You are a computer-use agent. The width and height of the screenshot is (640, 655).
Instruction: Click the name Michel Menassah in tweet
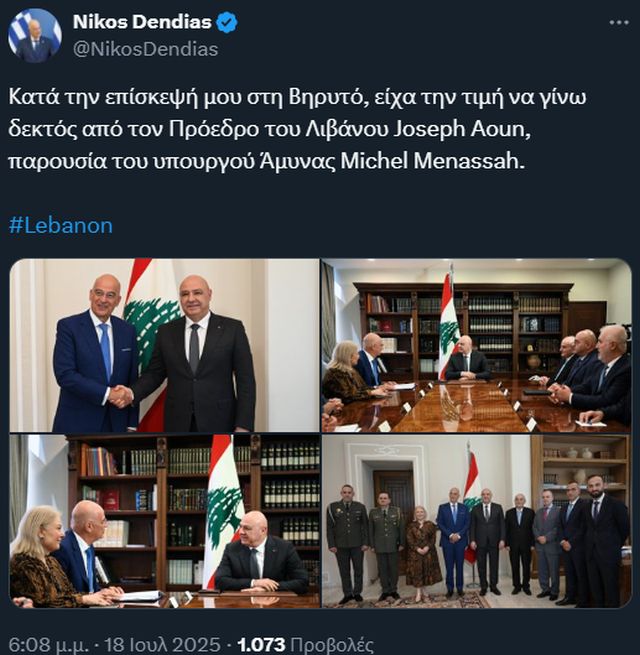click(432, 161)
